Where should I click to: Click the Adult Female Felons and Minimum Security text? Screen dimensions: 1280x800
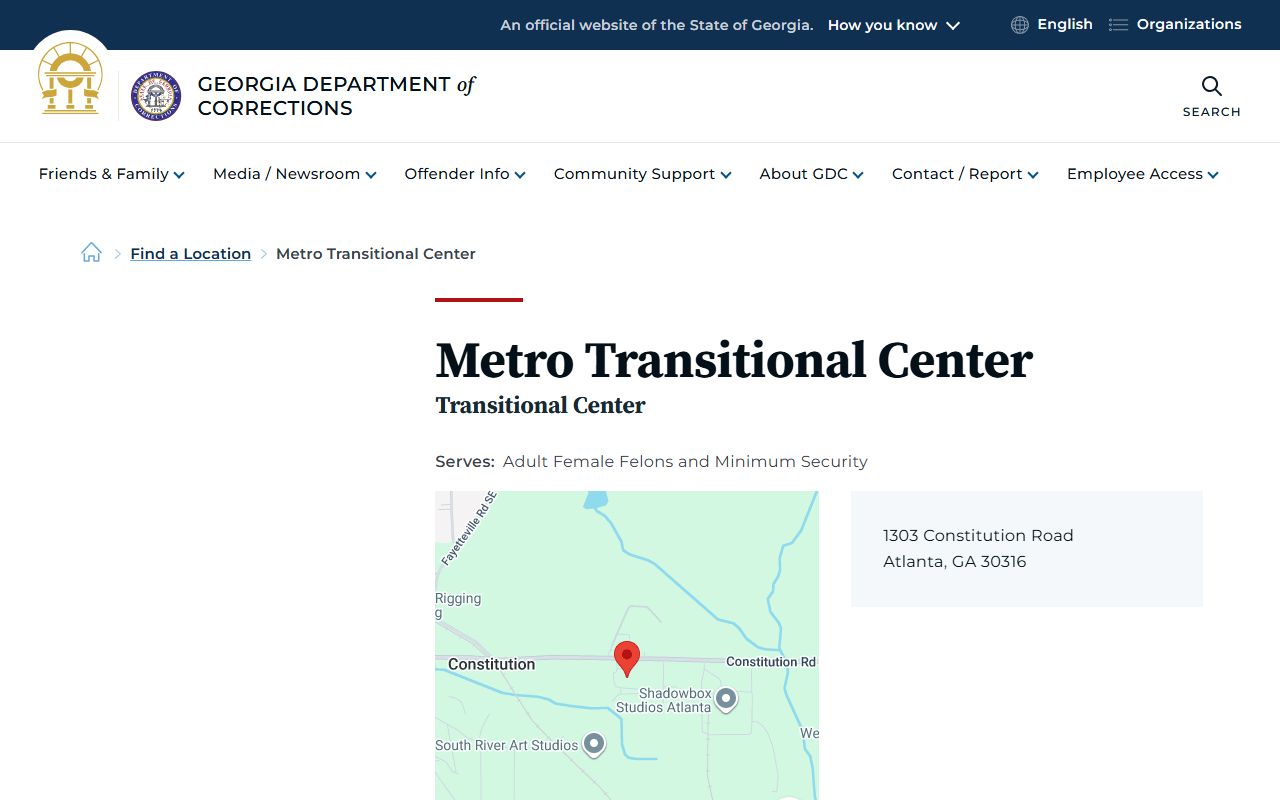tap(685, 462)
